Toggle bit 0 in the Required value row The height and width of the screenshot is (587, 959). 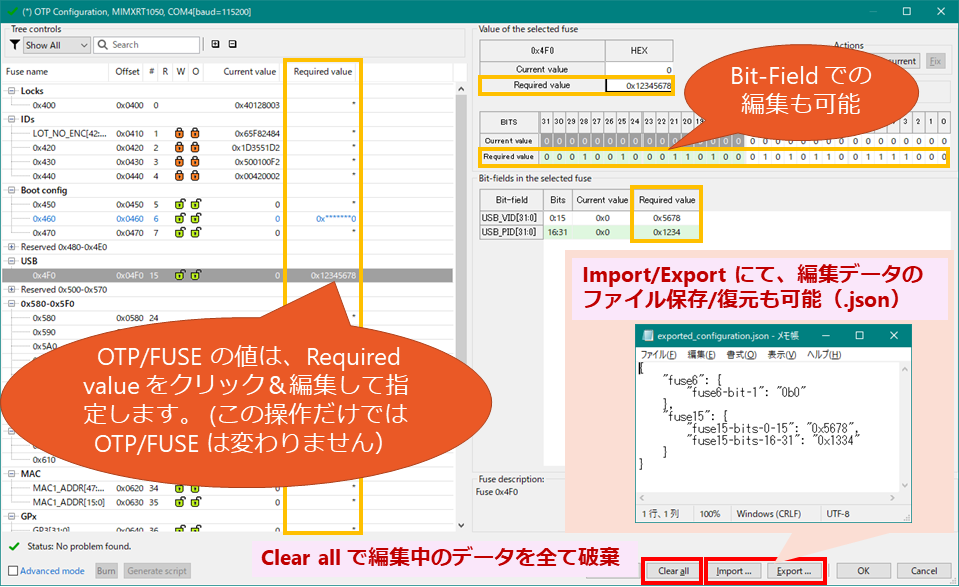(942, 157)
